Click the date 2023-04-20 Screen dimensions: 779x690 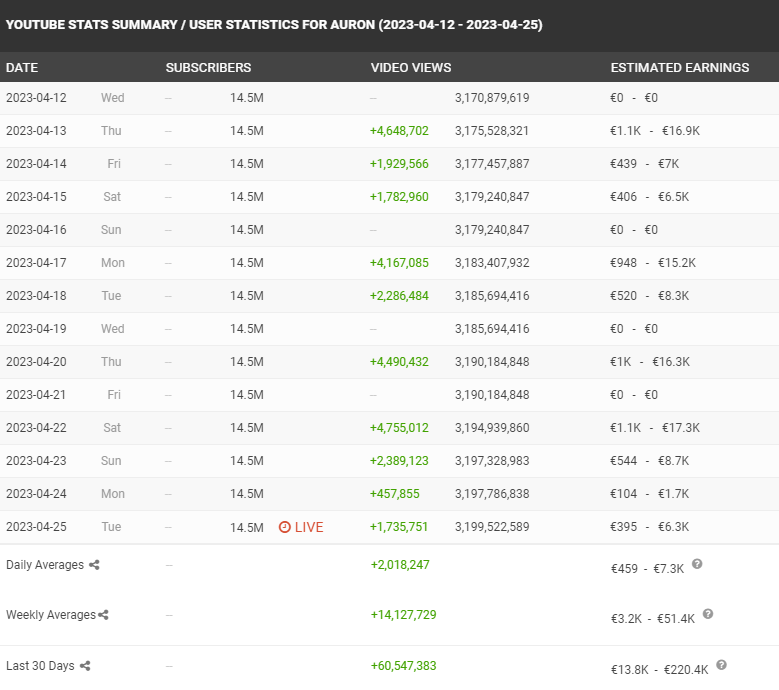[x=36, y=362]
